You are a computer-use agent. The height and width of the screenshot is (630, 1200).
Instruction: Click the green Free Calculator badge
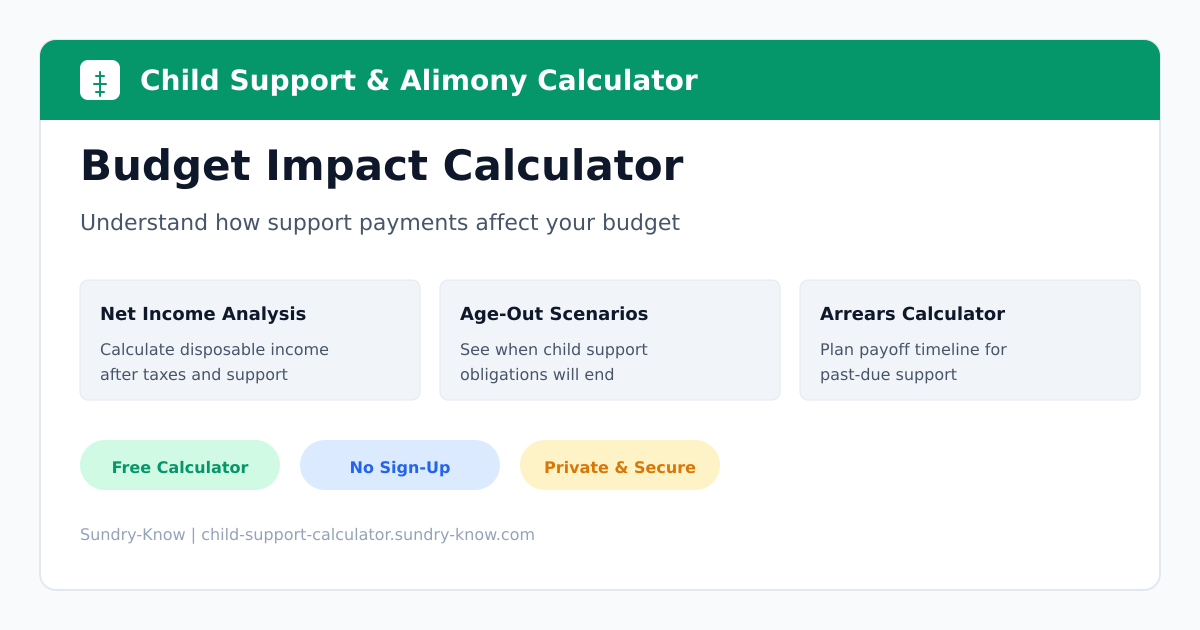click(180, 466)
